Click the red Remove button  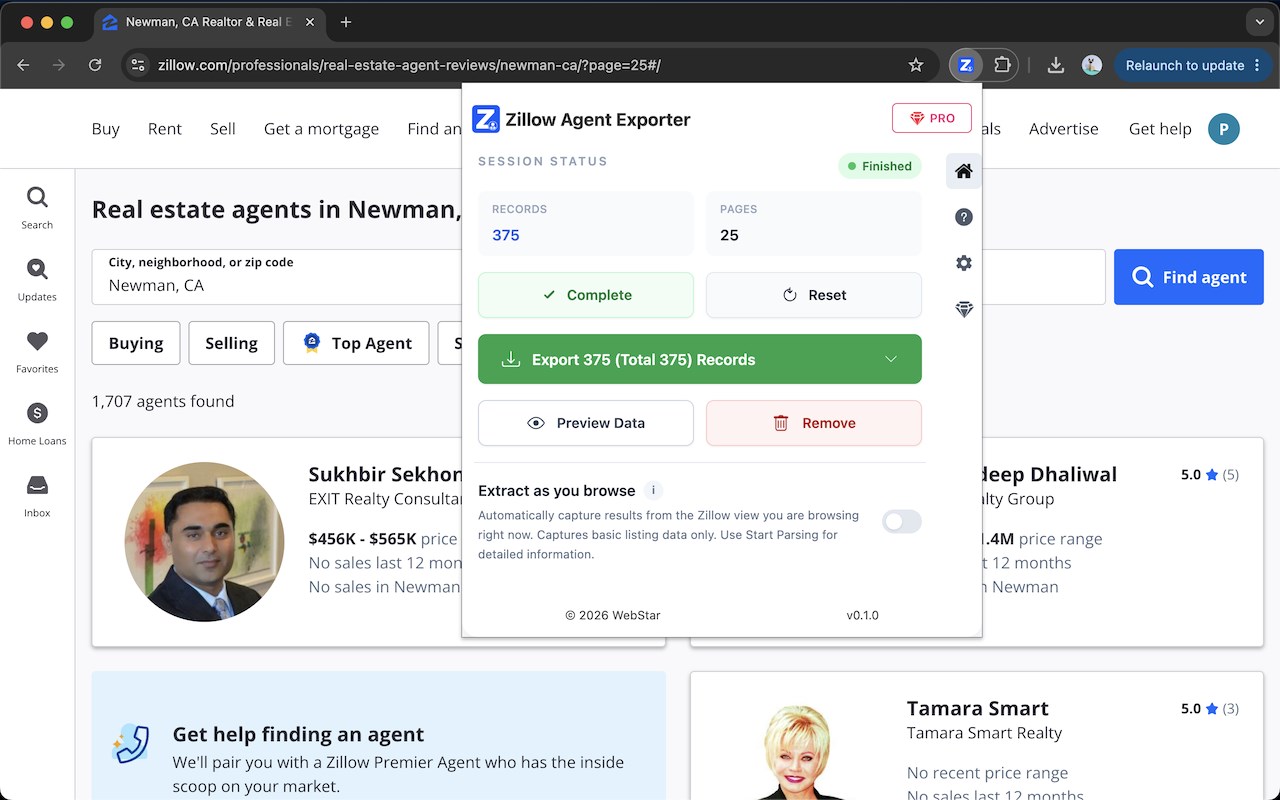(814, 423)
